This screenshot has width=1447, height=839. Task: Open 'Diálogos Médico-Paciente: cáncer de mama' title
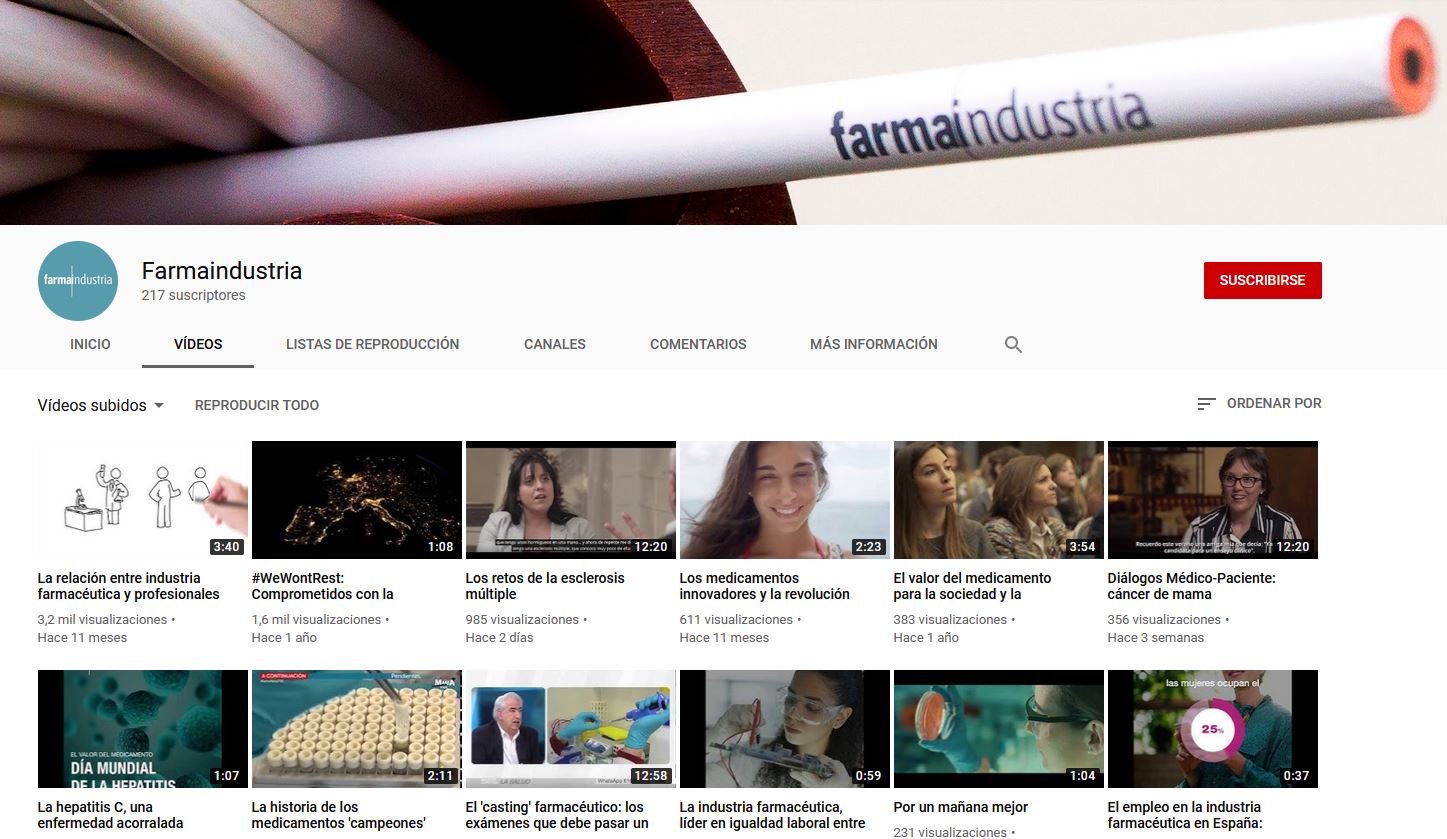tap(1192, 586)
